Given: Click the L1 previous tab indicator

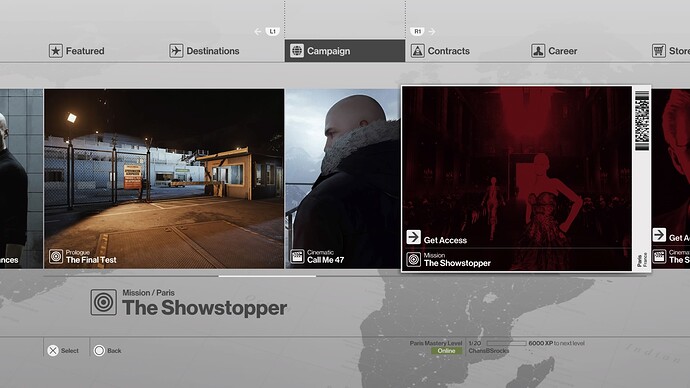Looking at the screenshot, I should [x=273, y=31].
